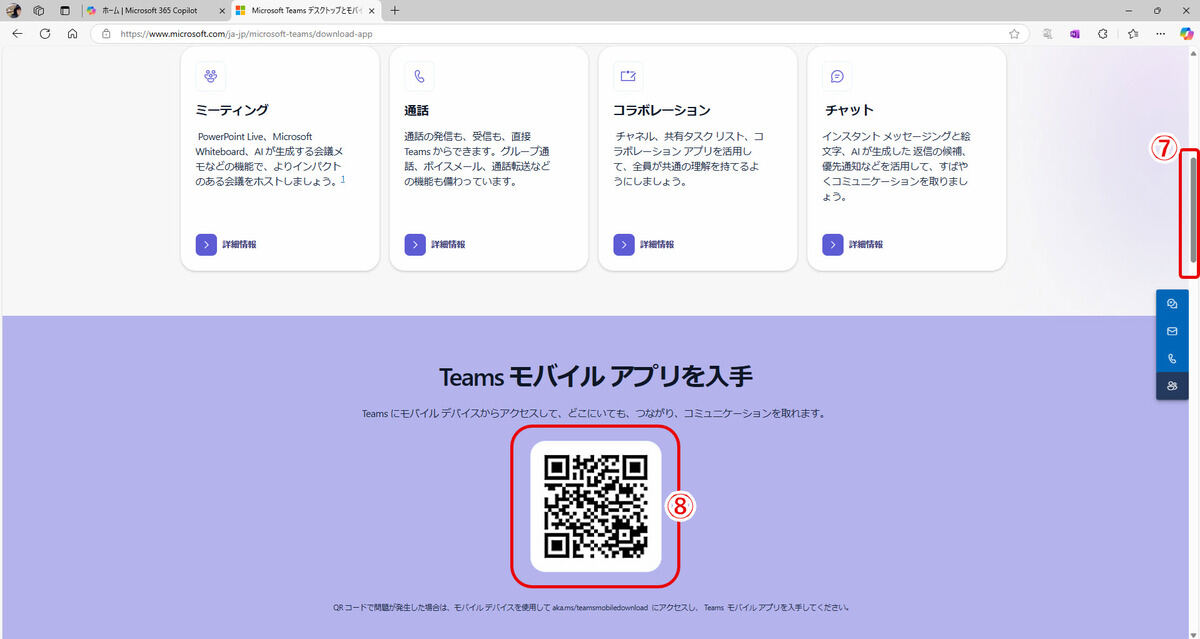Open the details arrow under Chat card
Screen dimensions: 1200x639
(833, 244)
